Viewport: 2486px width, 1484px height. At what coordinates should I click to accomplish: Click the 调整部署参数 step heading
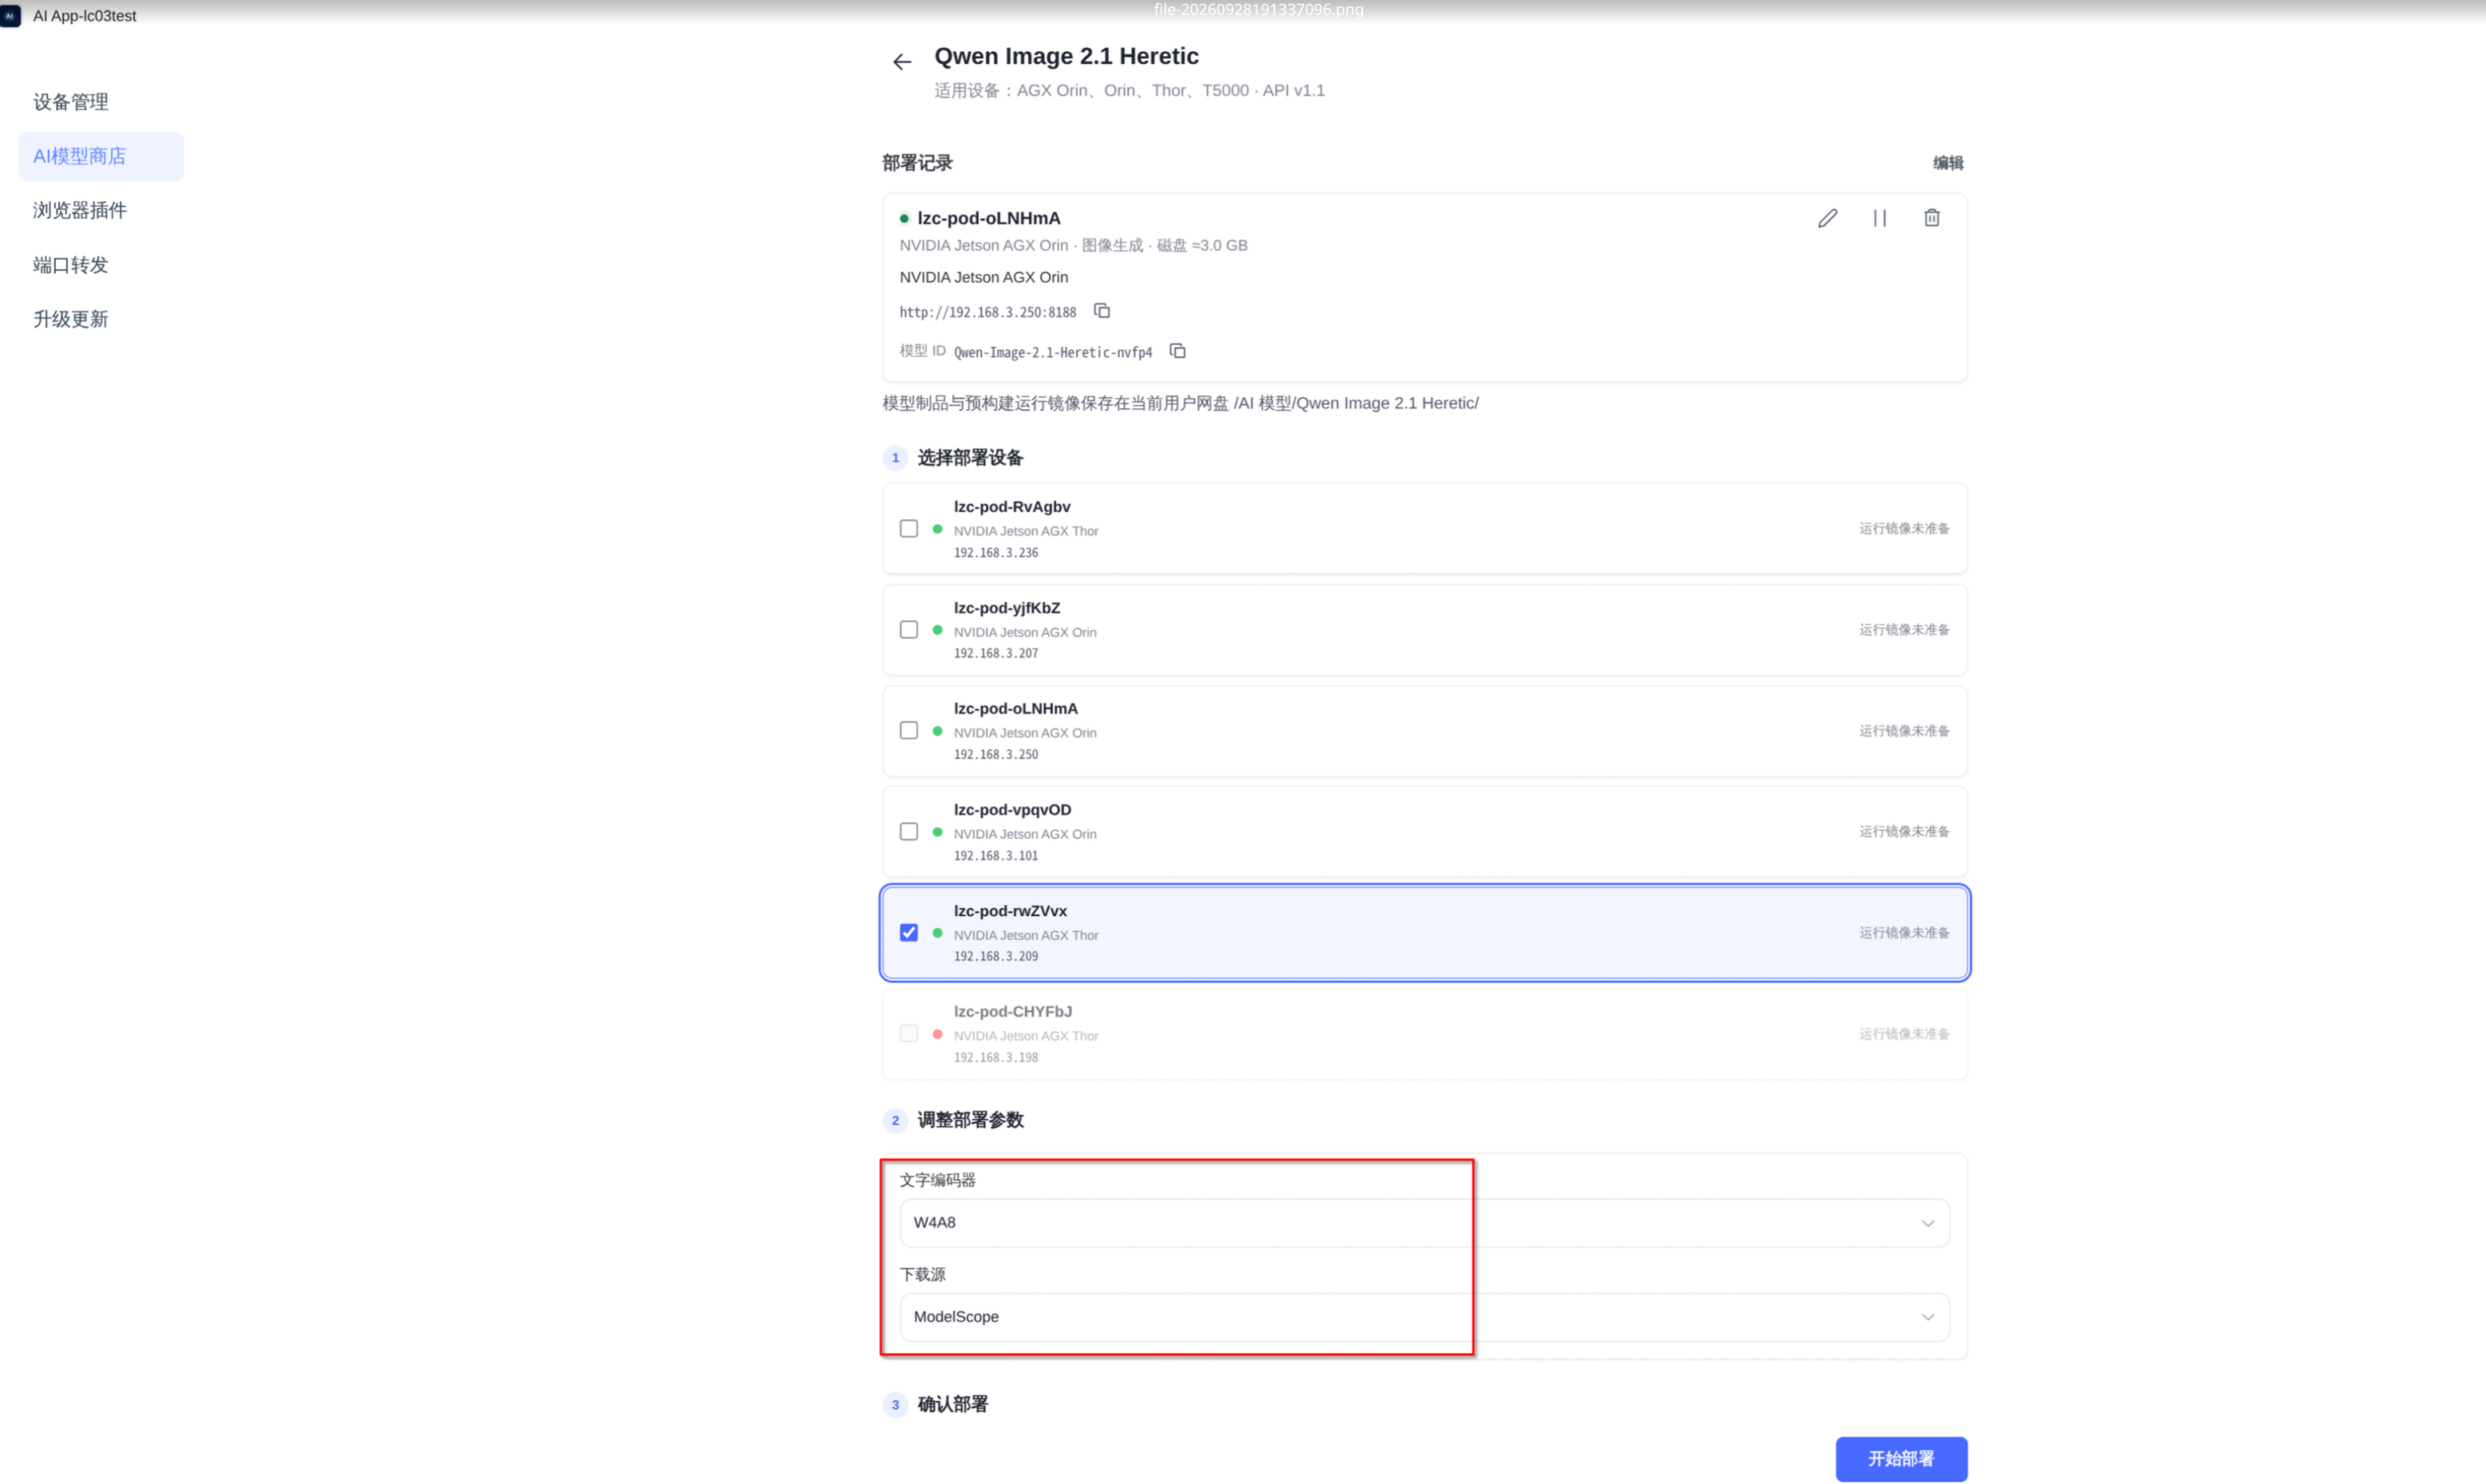pyautogui.click(x=970, y=1120)
